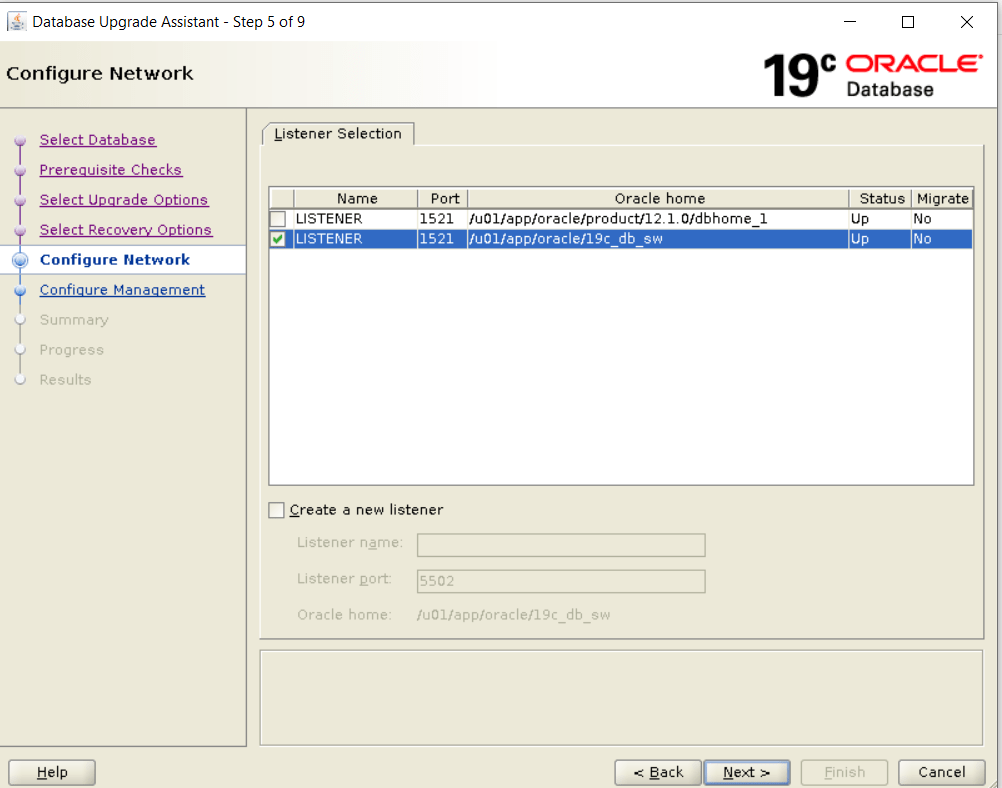Screen dimensions: 1002x788
Task: Open the Prerequisite Checks step link
Action: 111,170
